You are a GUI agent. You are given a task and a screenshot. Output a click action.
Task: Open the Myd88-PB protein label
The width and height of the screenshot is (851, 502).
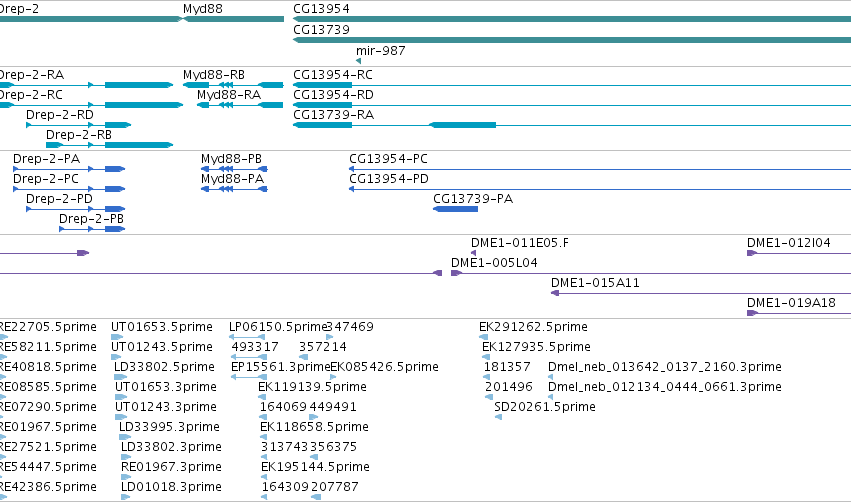point(231,158)
